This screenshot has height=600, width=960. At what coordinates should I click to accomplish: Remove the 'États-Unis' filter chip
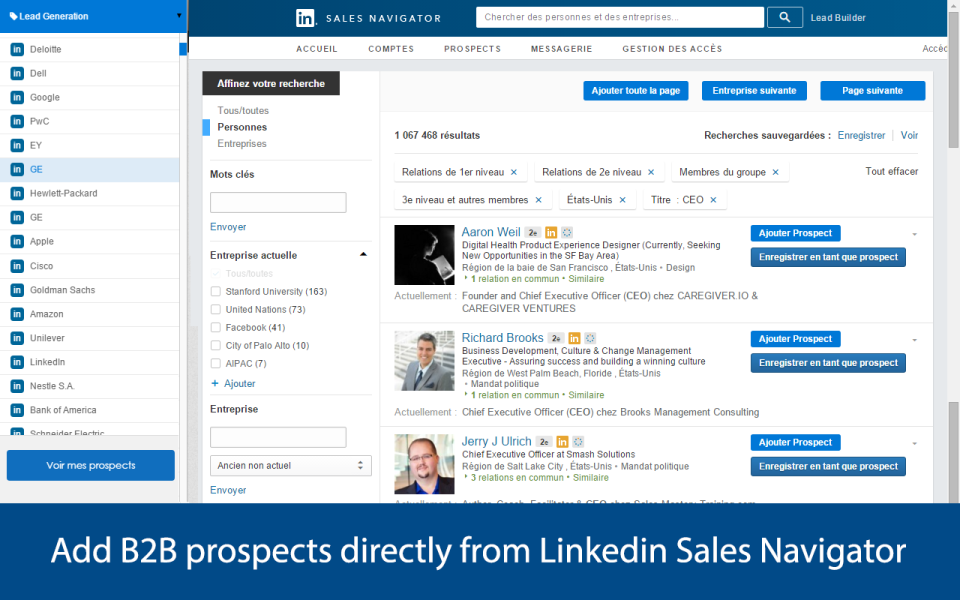tap(622, 200)
